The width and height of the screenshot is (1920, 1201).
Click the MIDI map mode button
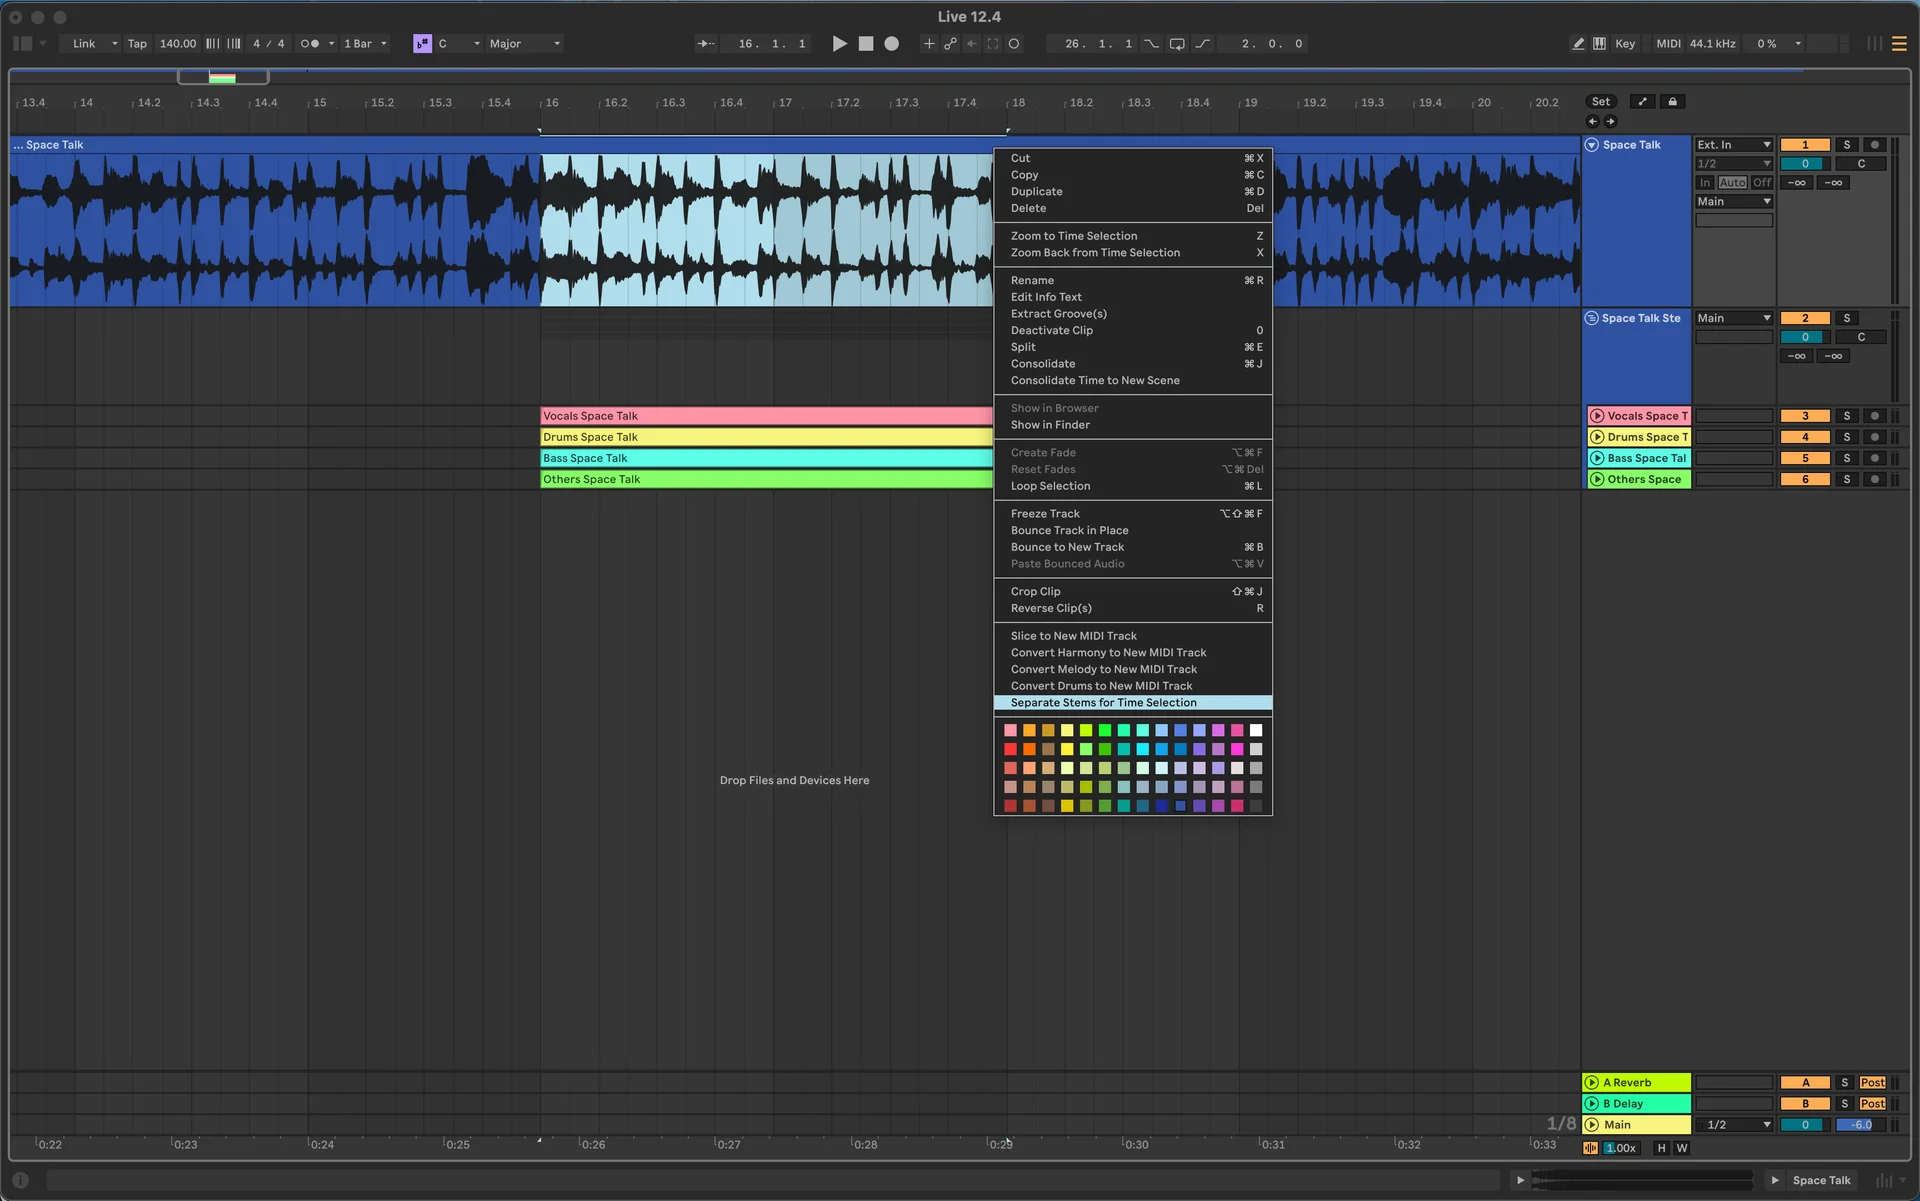click(1668, 44)
